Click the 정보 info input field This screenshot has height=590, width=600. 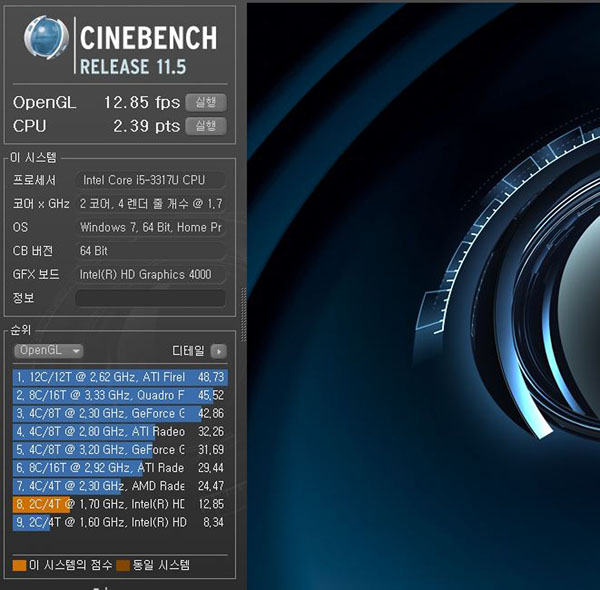coord(150,298)
